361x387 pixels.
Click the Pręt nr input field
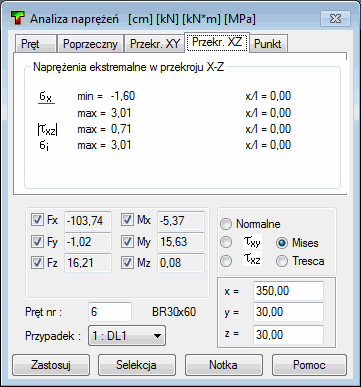coord(110,312)
